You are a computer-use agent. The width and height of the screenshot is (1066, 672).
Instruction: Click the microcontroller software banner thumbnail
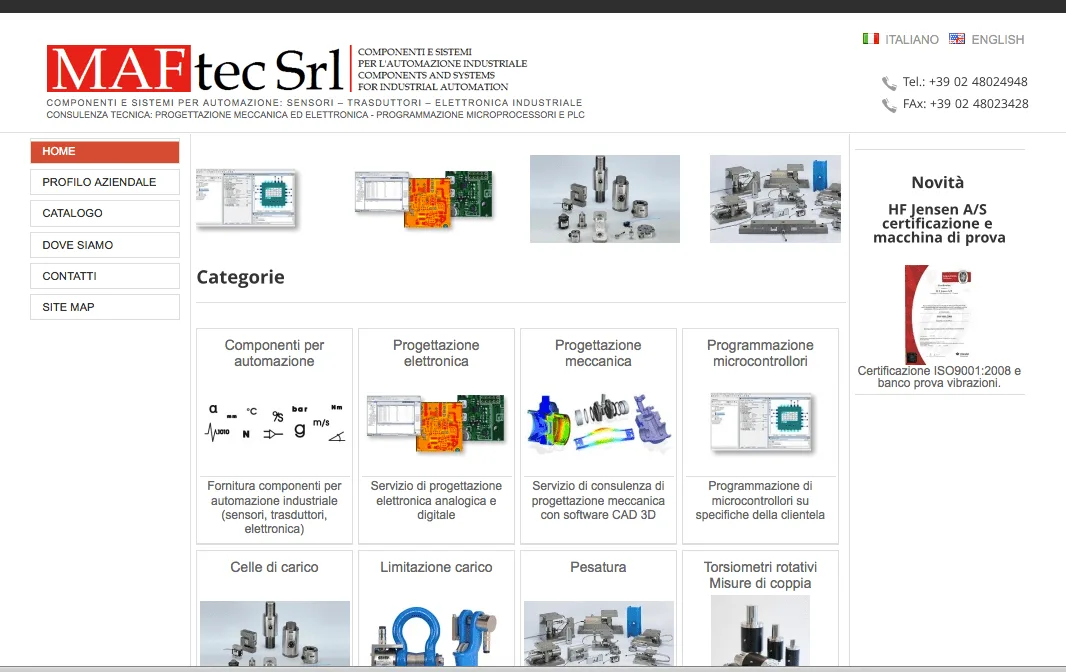pyautogui.click(x=247, y=199)
